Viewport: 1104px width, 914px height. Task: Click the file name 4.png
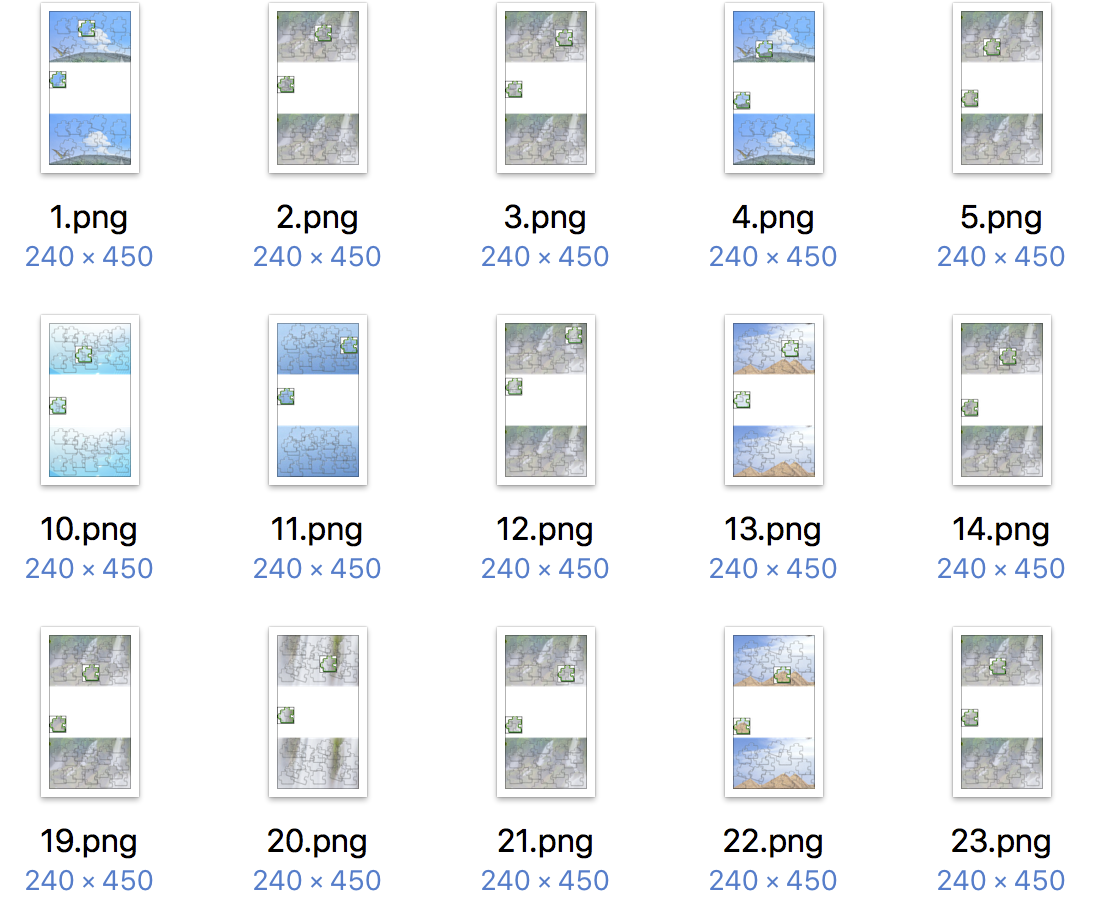(x=773, y=218)
